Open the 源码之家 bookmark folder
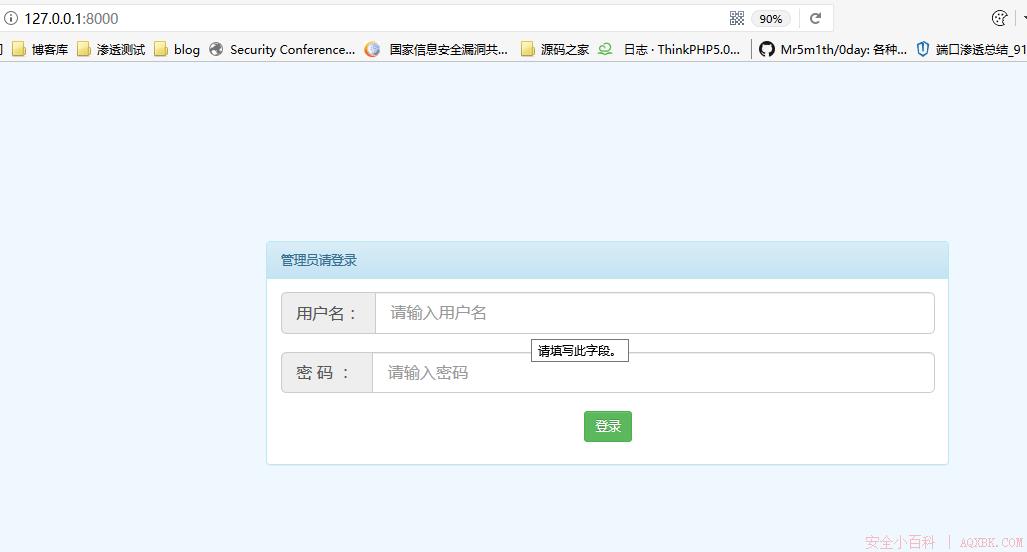1027x552 pixels. [555, 49]
